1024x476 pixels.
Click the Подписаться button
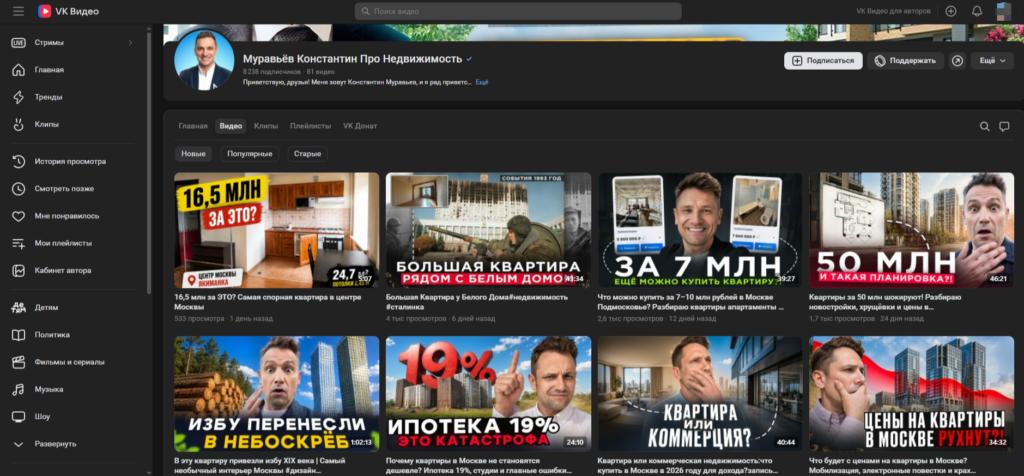[x=823, y=61]
